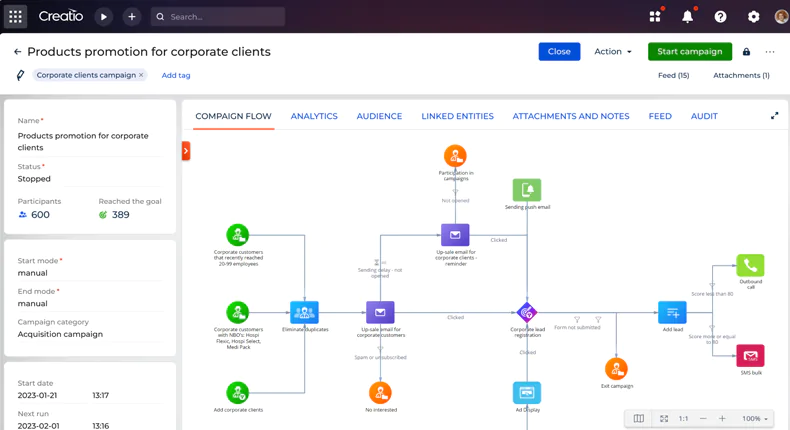Image resolution: width=790 pixels, height=430 pixels.
Task: Open the app launcher grid icon
Action: click(x=16, y=17)
